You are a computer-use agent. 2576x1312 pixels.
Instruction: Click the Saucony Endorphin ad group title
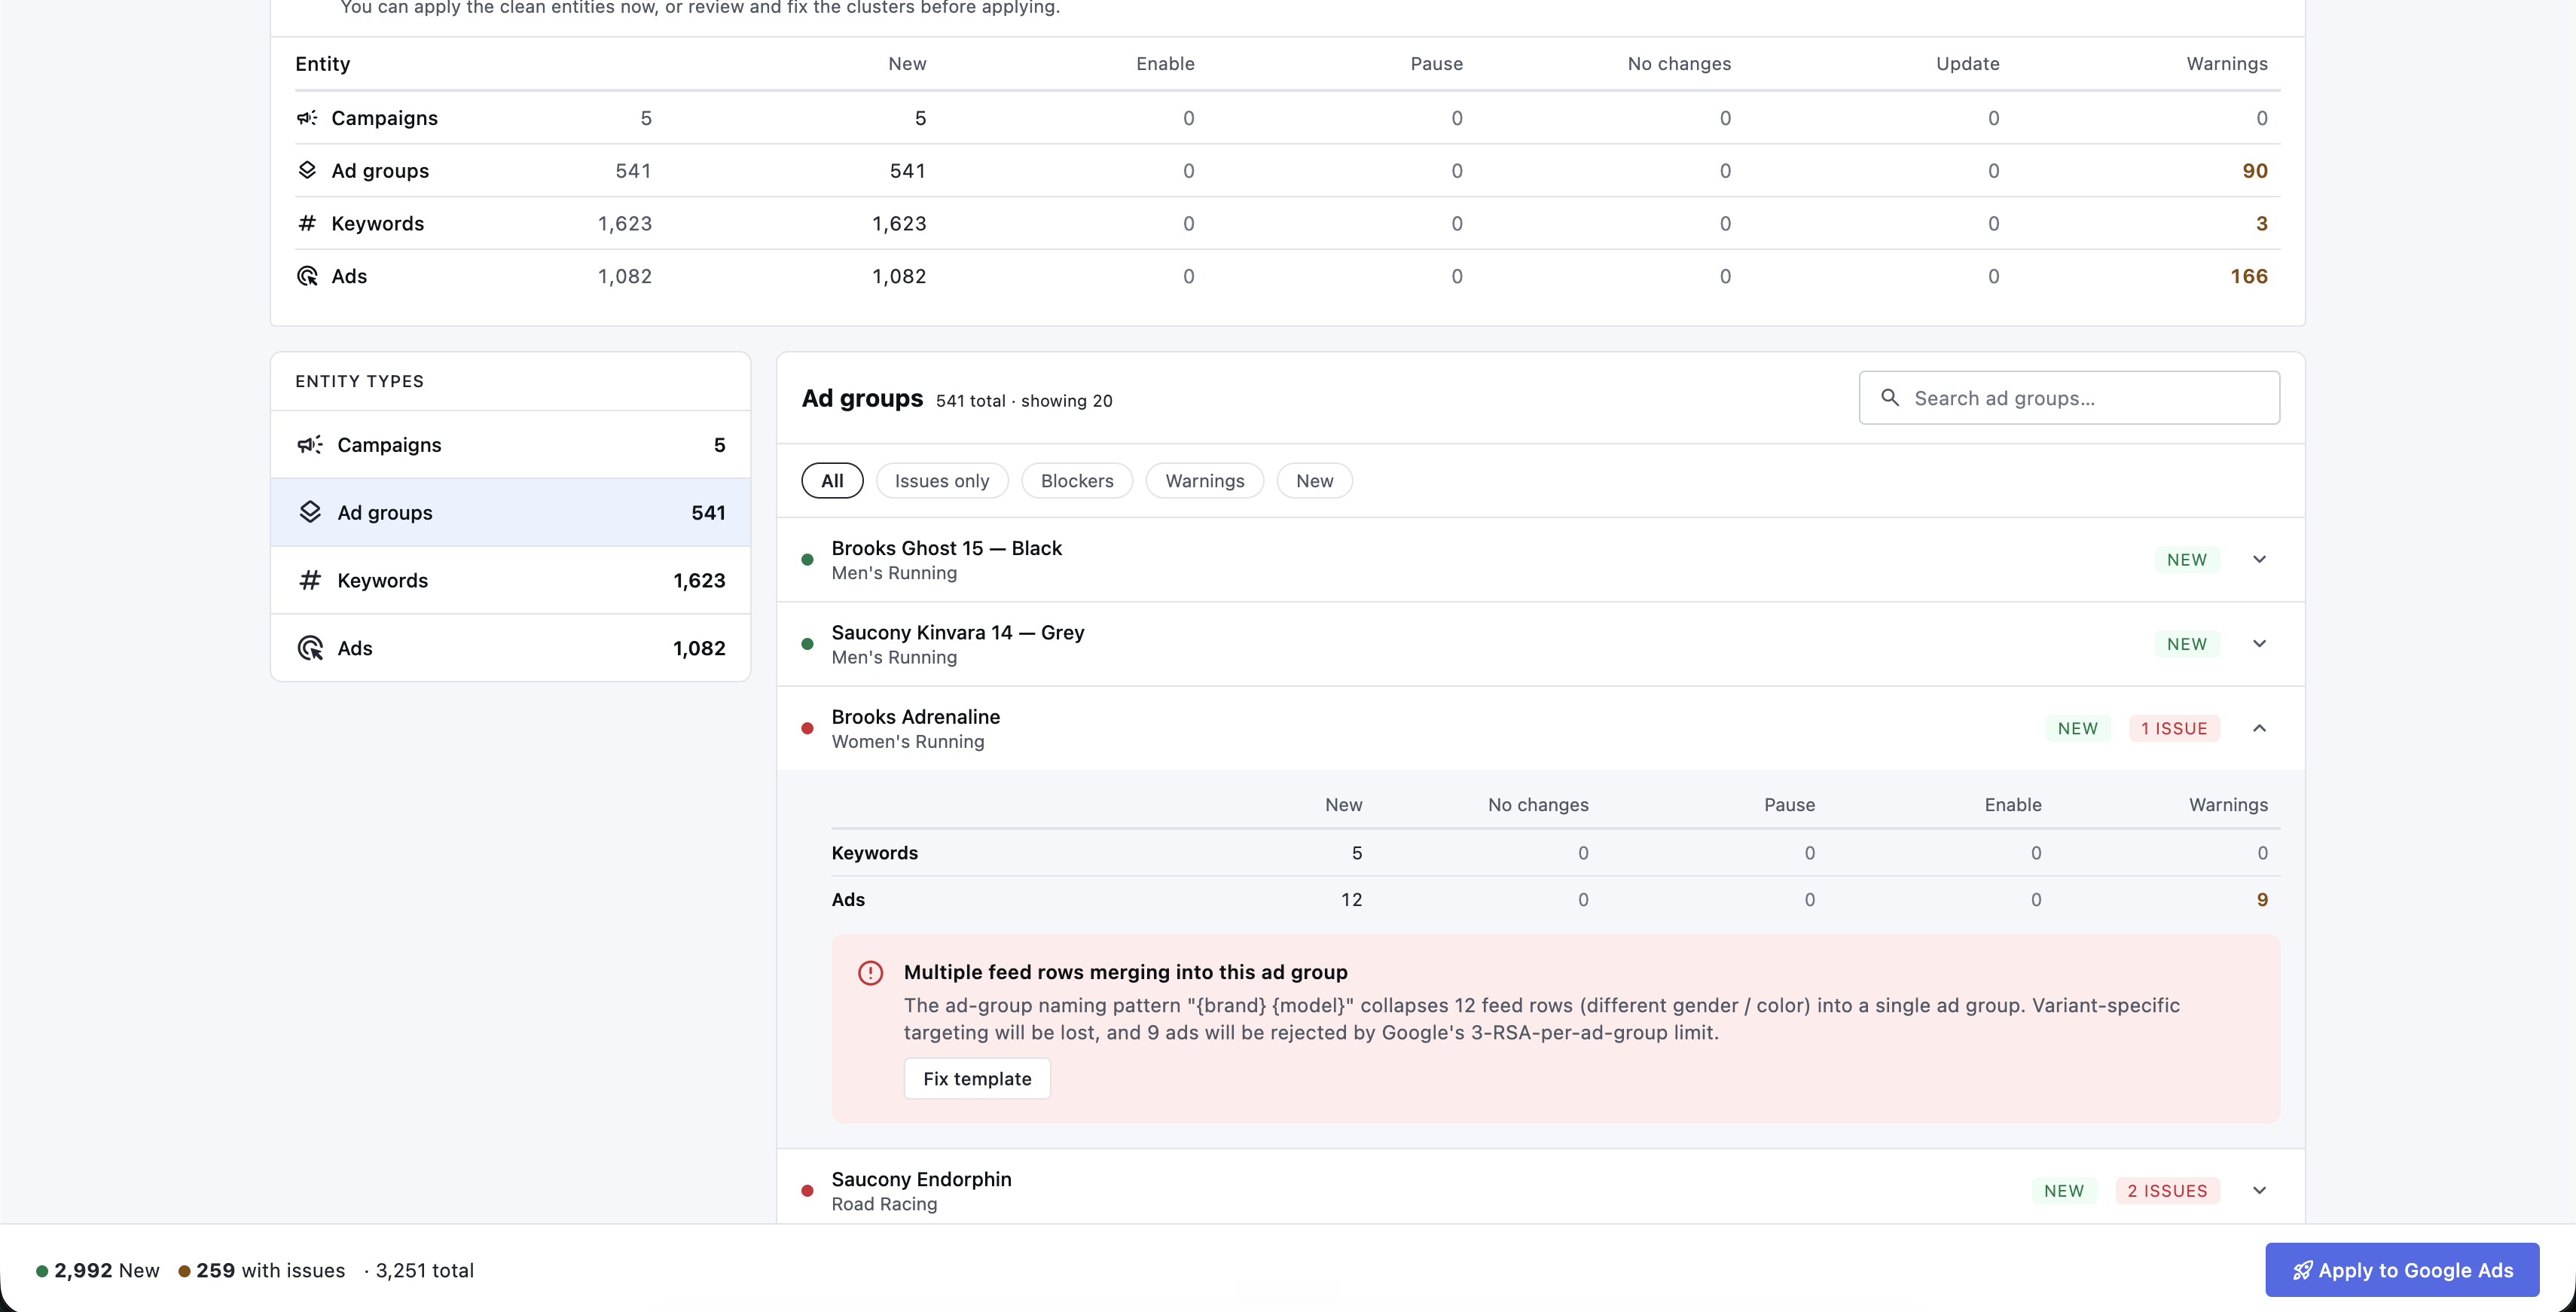(922, 1180)
